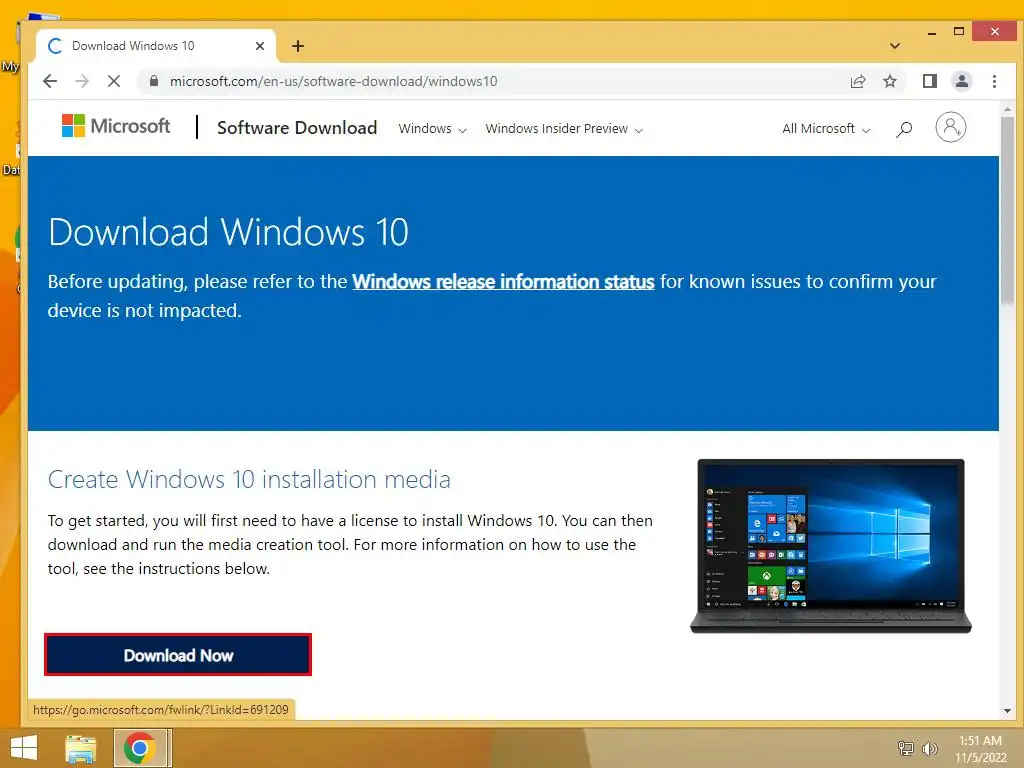Click the scrollbar down arrow
This screenshot has height=768, width=1024.
tap(1007, 711)
